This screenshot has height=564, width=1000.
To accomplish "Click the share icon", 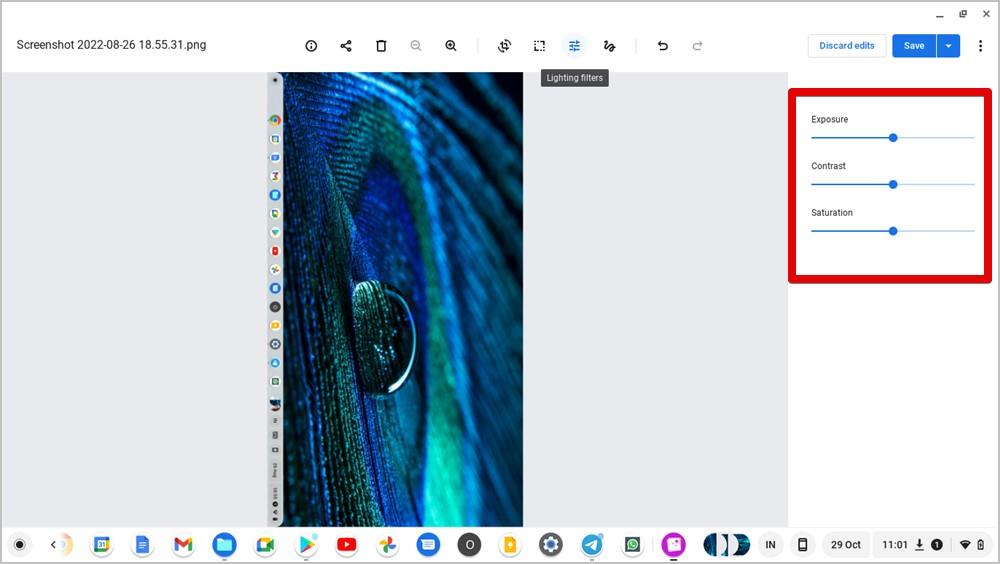I will click(x=346, y=46).
